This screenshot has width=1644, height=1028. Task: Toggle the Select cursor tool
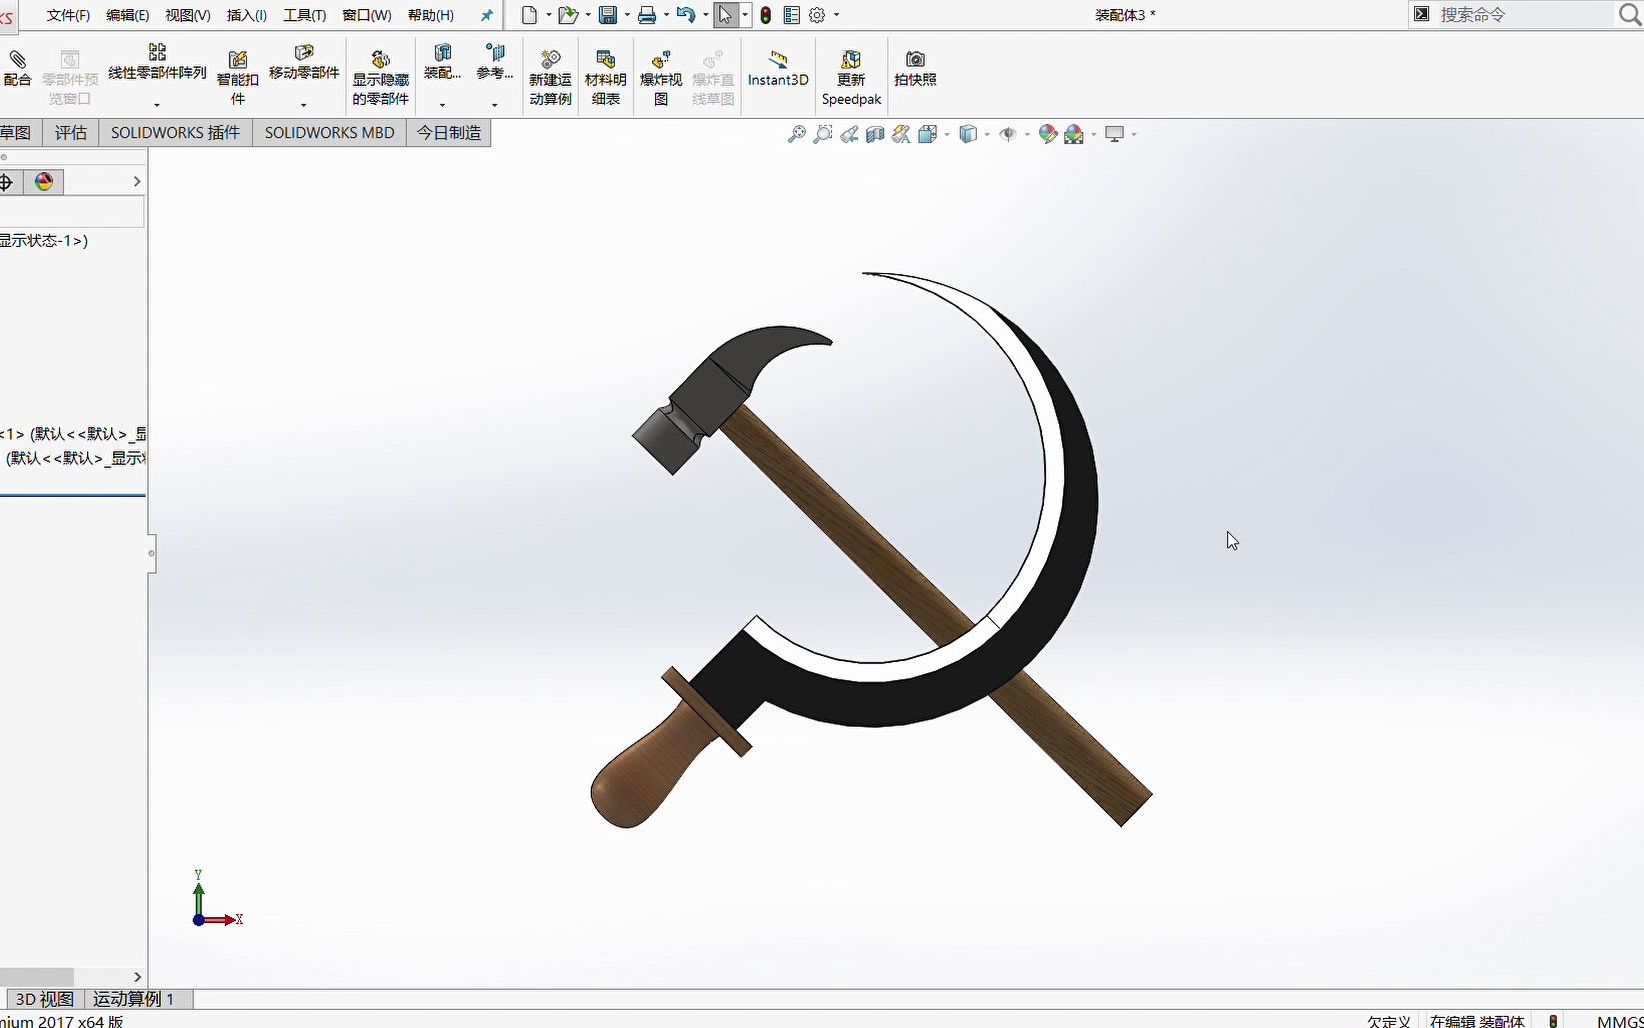tap(725, 15)
